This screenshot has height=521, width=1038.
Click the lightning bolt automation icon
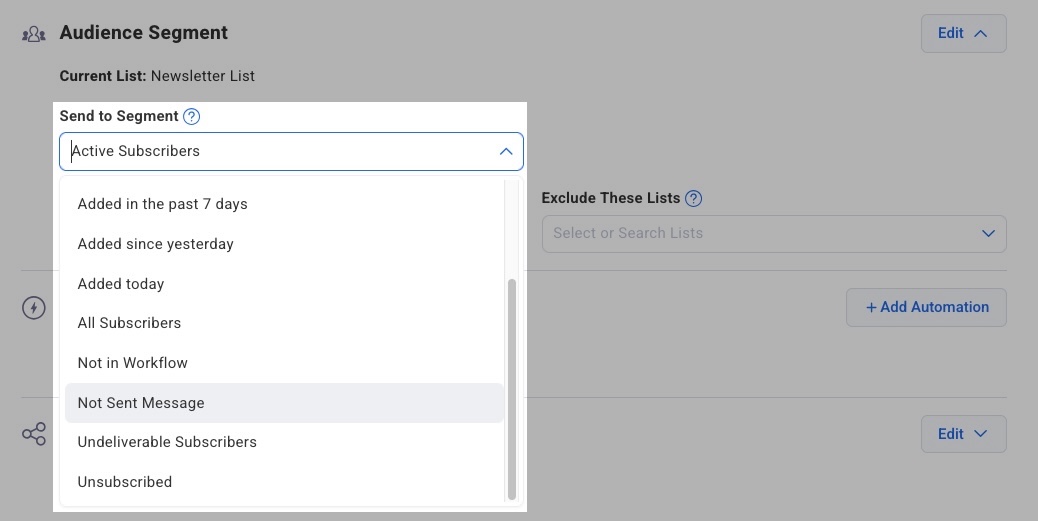coord(34,307)
